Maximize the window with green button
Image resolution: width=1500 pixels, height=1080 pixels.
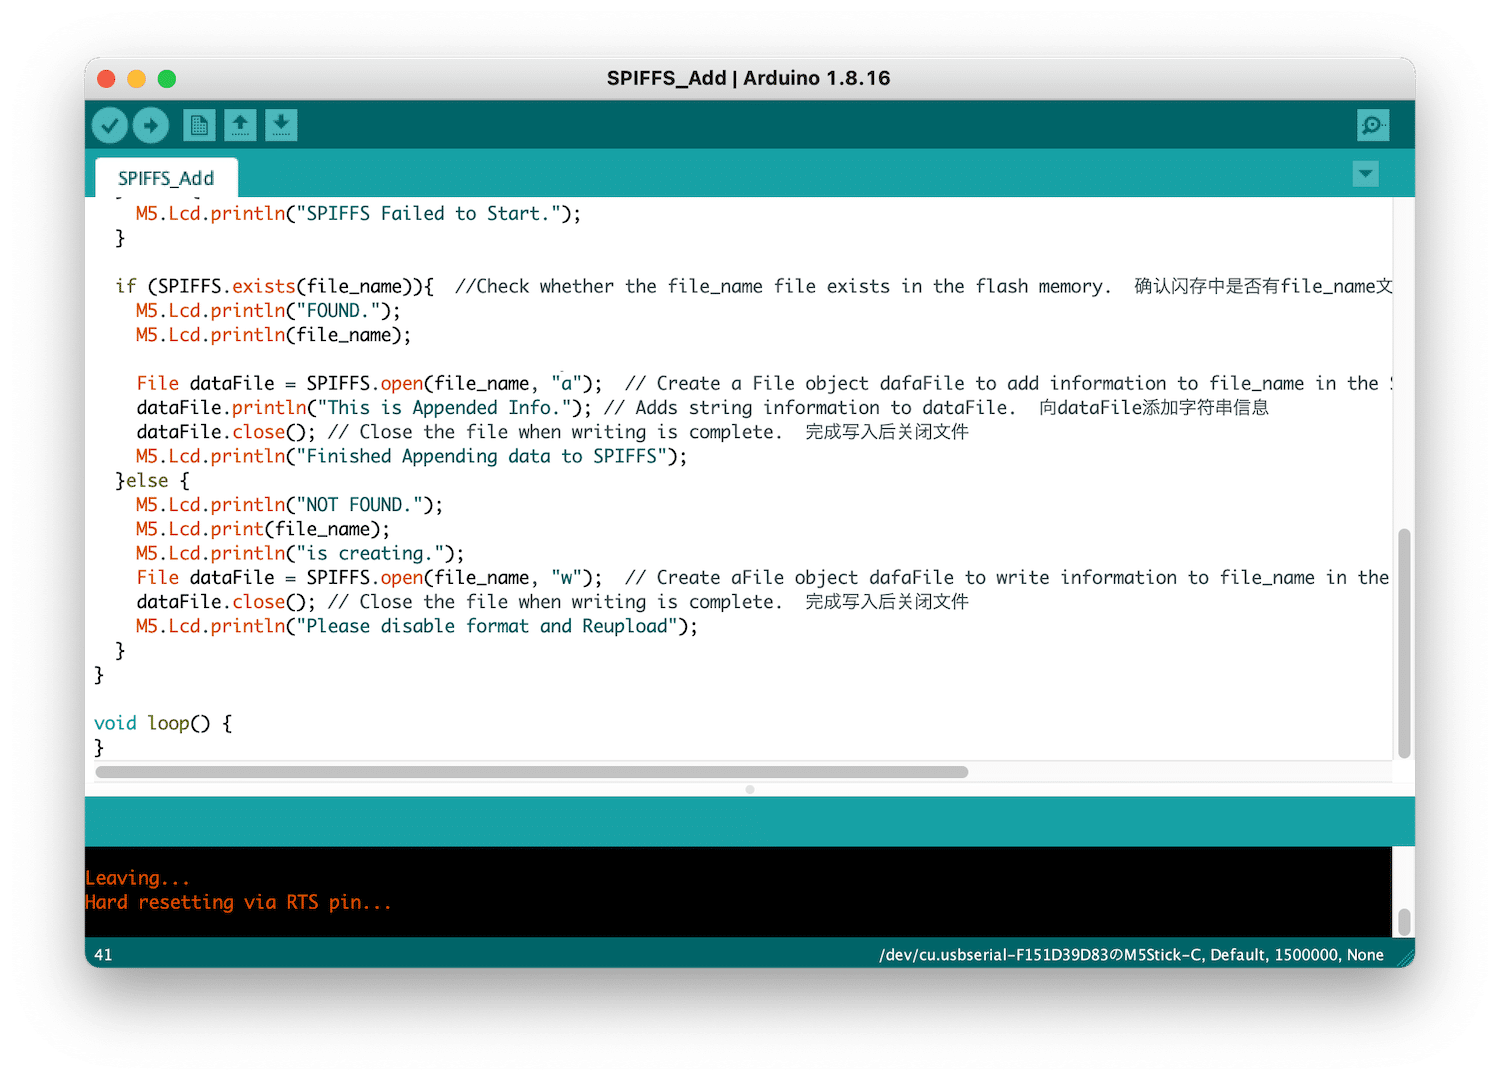pyautogui.click(x=167, y=78)
